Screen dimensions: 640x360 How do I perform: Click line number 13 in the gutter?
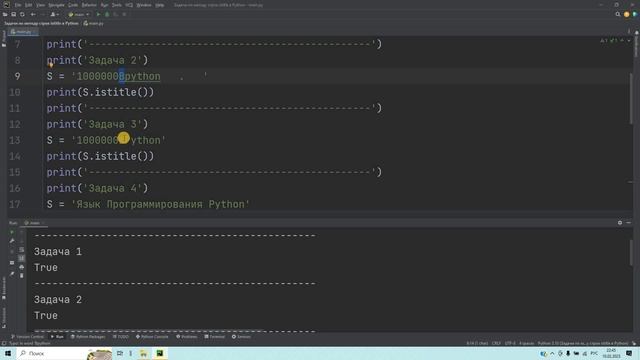[15, 140]
